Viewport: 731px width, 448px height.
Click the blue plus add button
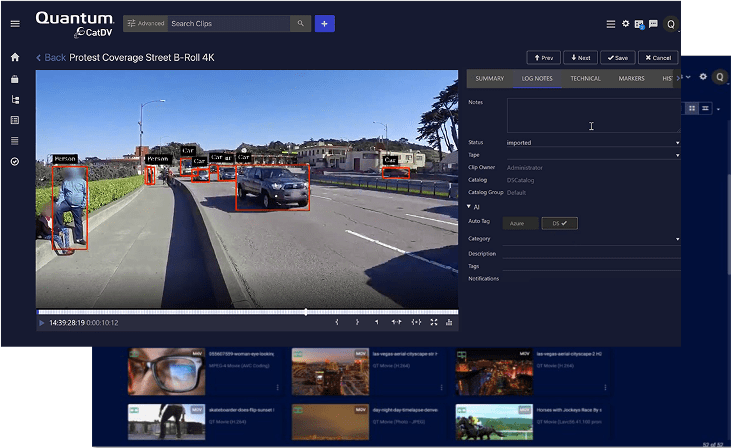[x=324, y=23]
